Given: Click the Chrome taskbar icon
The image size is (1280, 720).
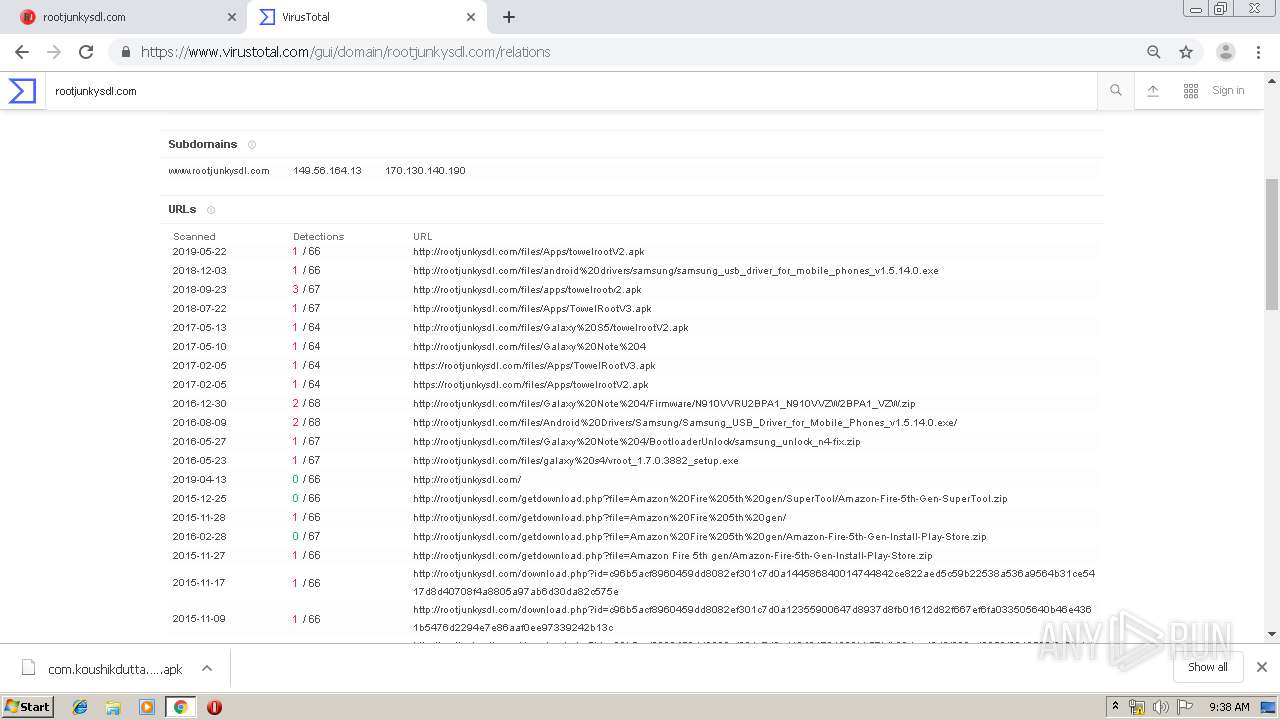Looking at the screenshot, I should [x=180, y=707].
